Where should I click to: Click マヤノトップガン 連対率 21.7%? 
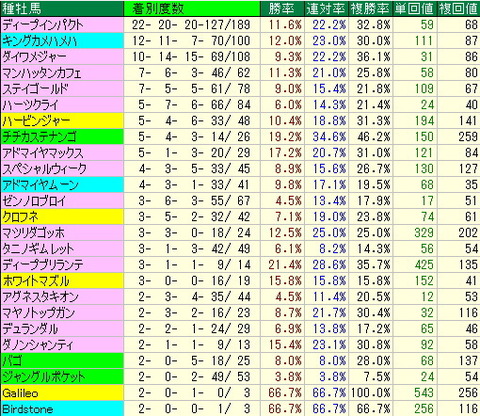click(329, 313)
